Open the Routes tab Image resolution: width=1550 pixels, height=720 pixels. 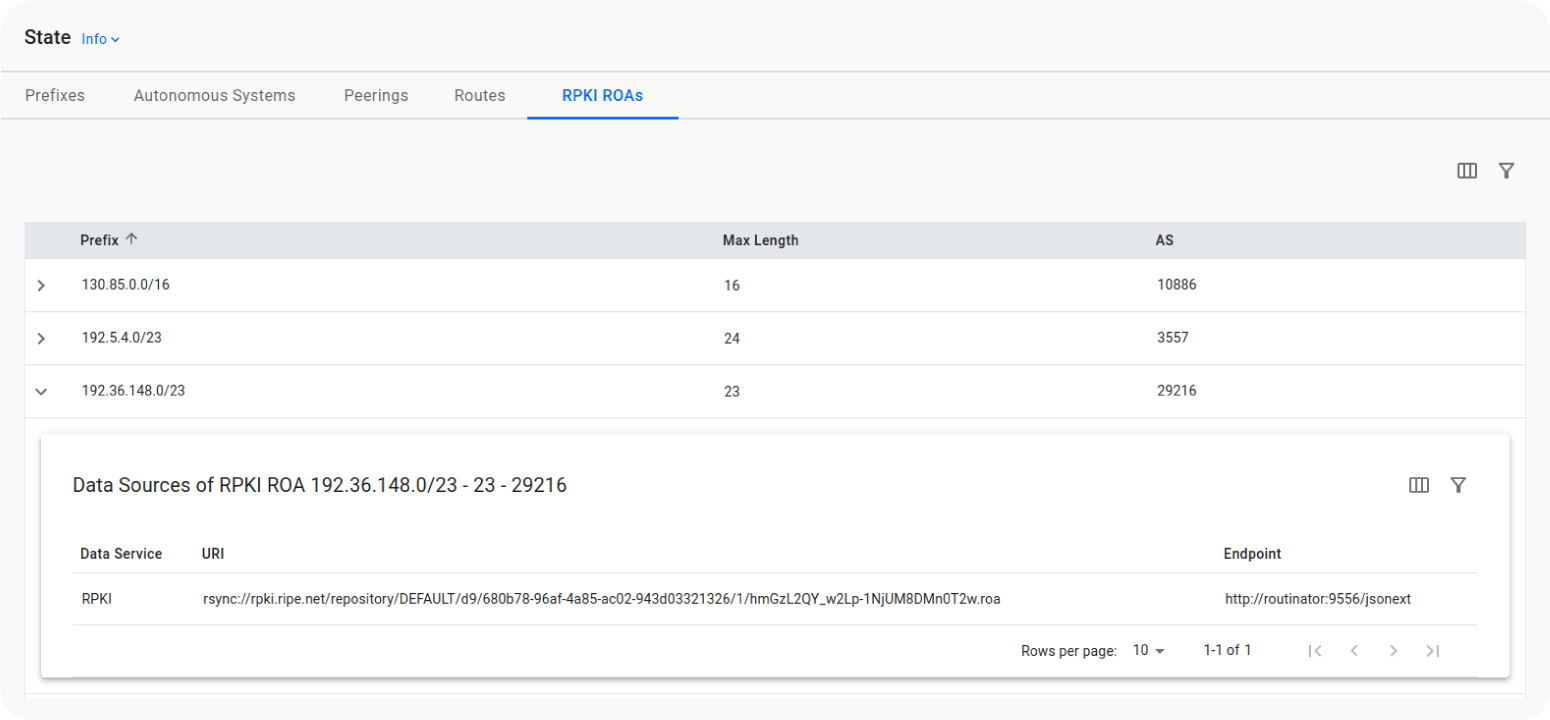click(x=480, y=96)
